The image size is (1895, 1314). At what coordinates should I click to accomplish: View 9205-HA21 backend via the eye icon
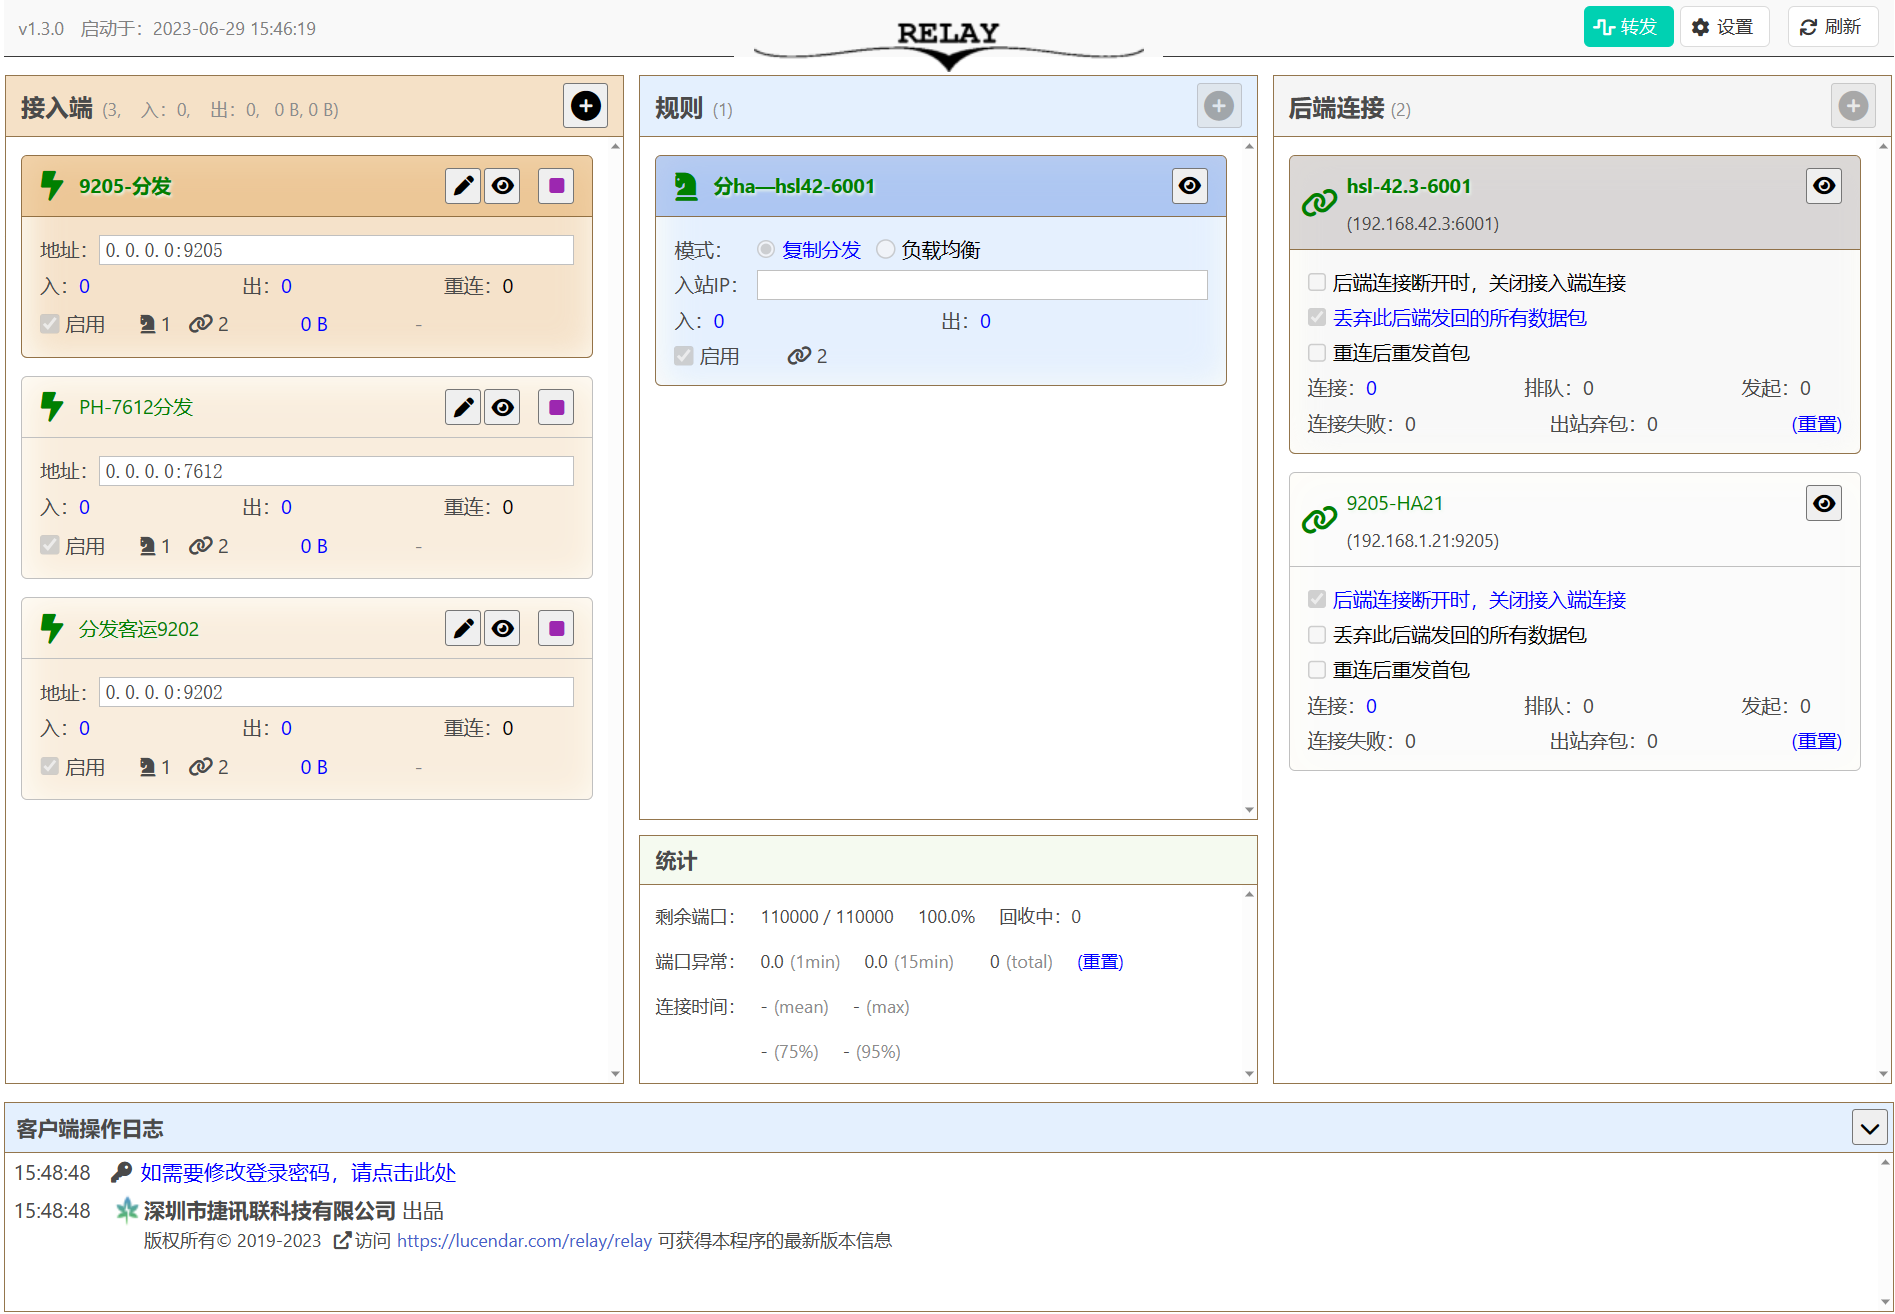pyautogui.click(x=1824, y=503)
